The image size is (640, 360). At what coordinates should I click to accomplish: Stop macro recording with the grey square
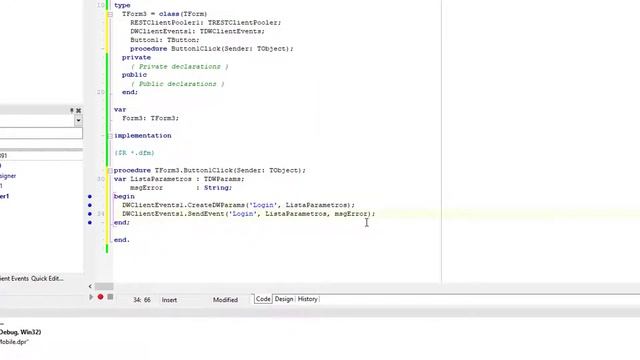click(110, 297)
